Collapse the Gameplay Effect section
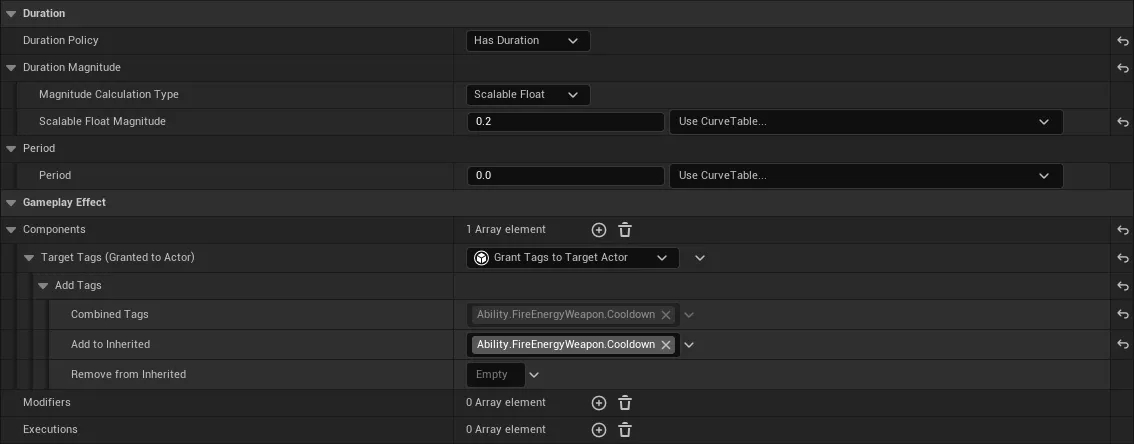 click(11, 203)
